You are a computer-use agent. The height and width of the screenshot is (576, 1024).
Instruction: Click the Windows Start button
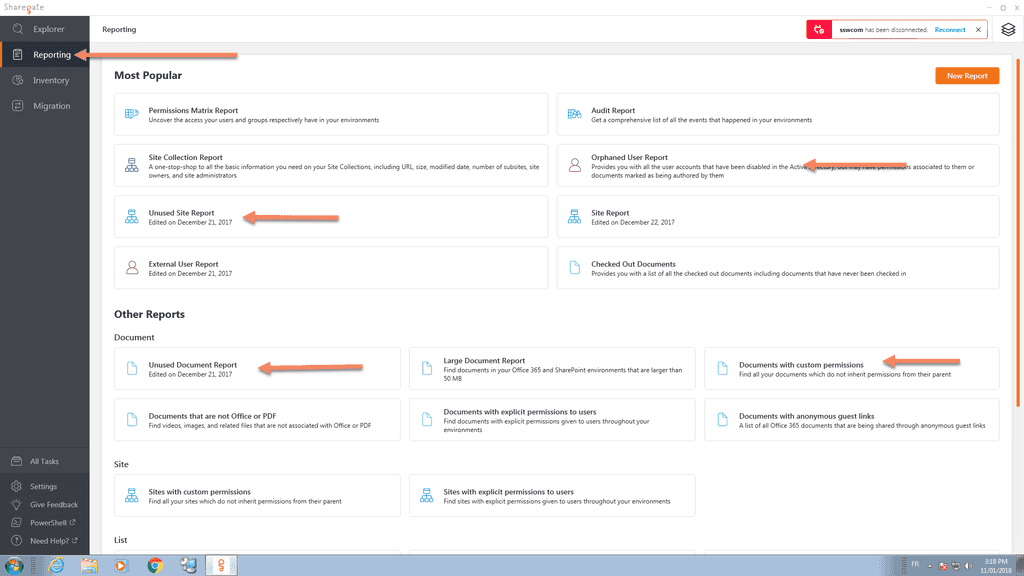[13, 565]
